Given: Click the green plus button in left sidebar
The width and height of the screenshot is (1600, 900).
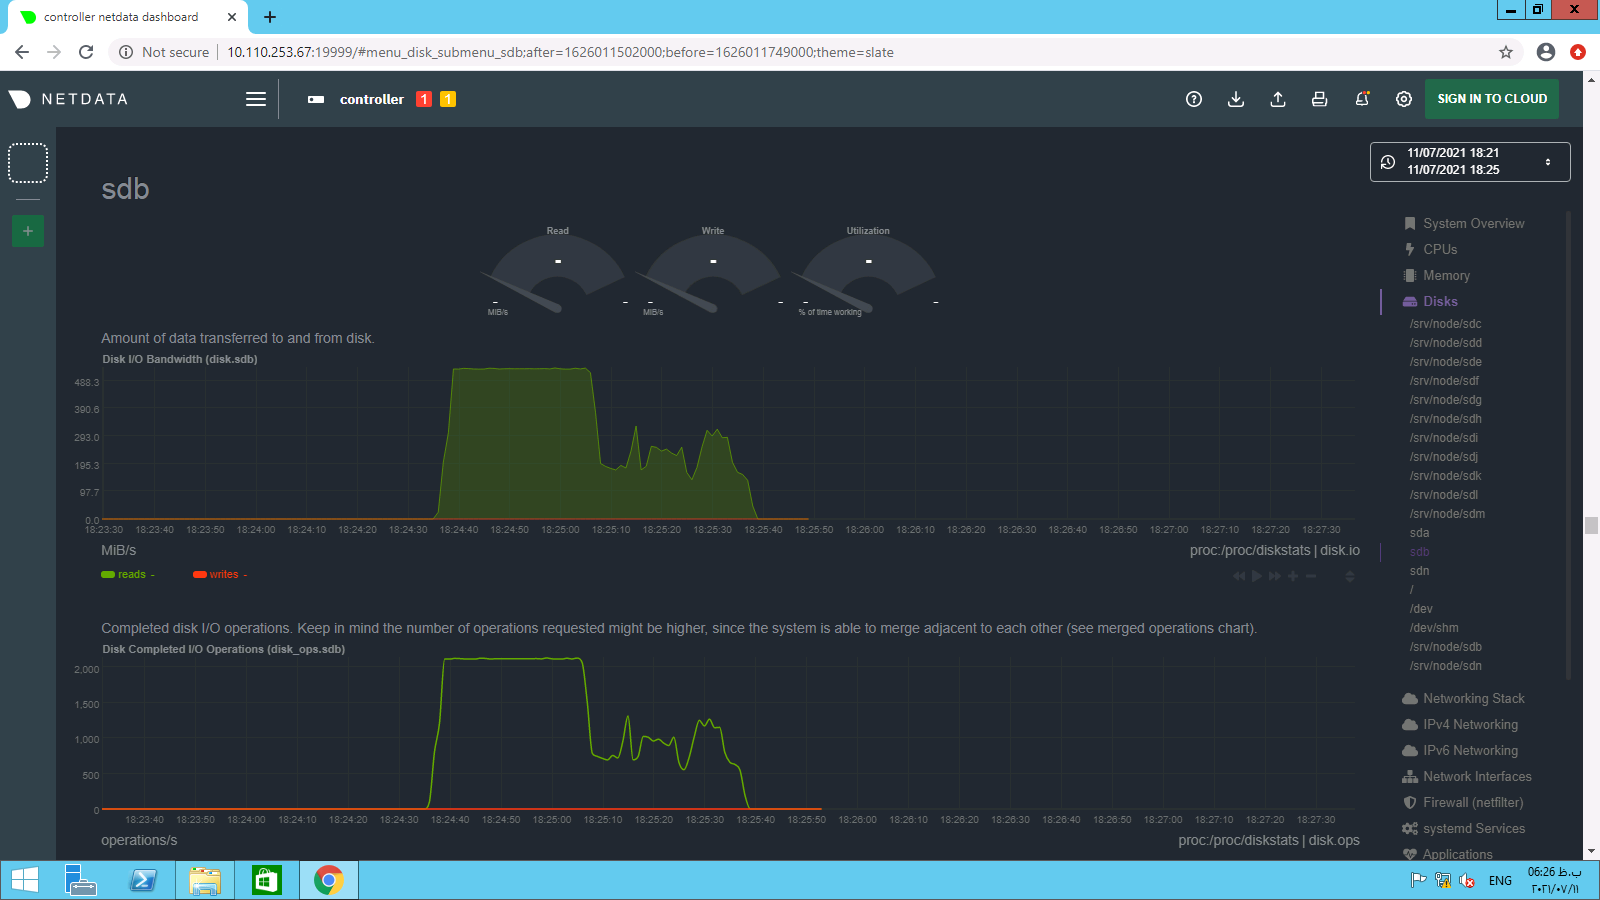Looking at the screenshot, I should pos(28,231).
